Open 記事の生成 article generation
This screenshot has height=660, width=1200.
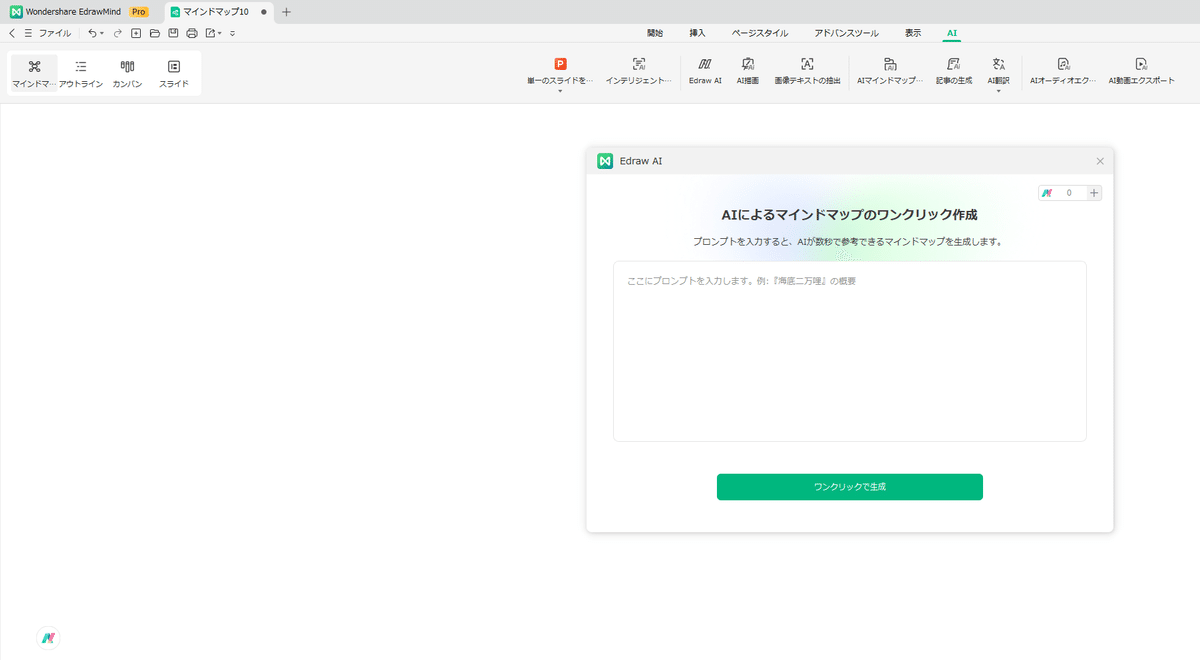coord(954,70)
